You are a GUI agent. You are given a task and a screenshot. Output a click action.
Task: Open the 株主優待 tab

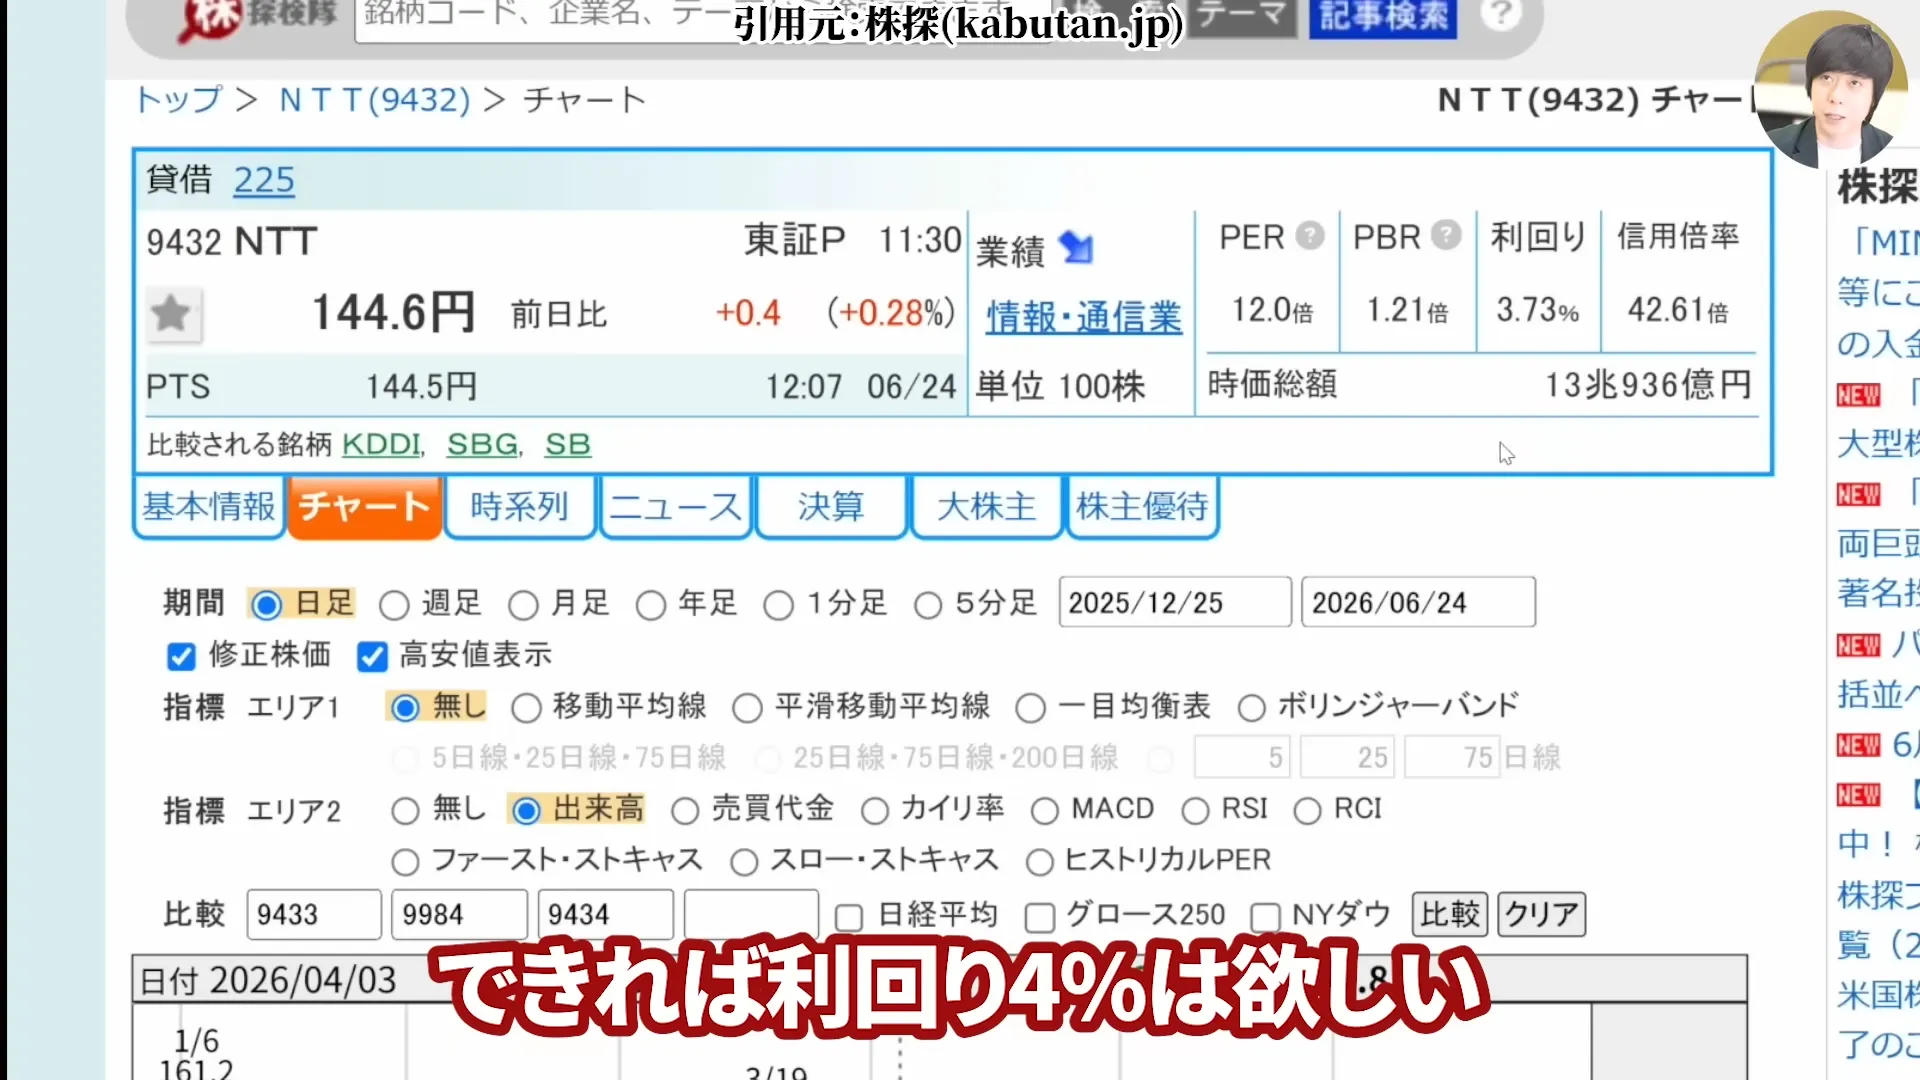point(1143,507)
